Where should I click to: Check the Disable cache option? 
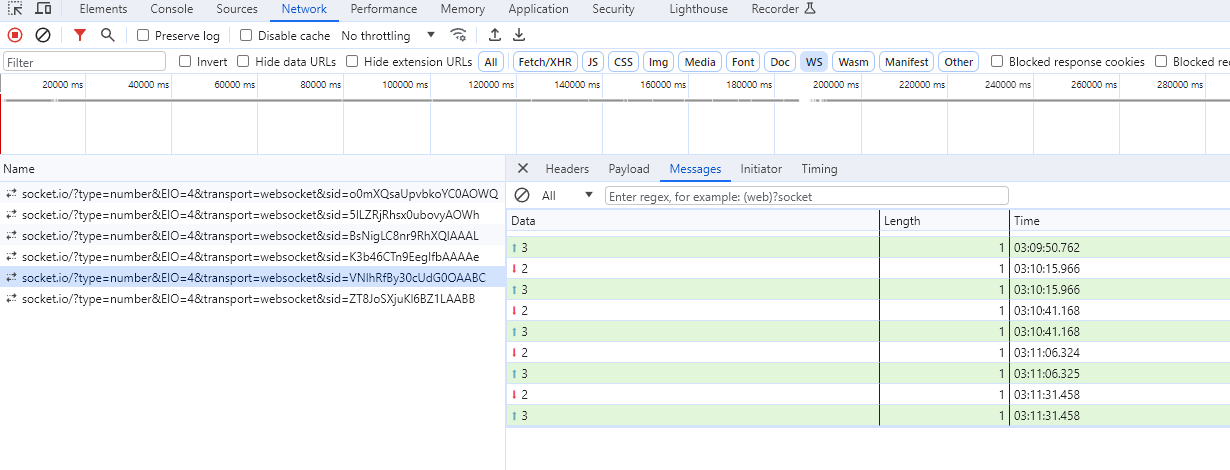pyautogui.click(x=247, y=35)
